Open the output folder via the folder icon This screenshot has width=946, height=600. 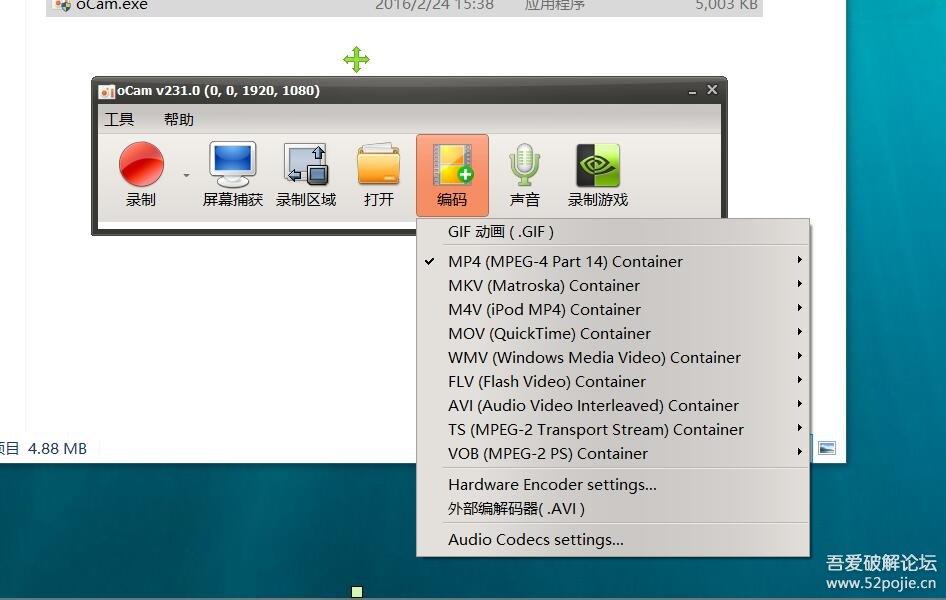(379, 164)
